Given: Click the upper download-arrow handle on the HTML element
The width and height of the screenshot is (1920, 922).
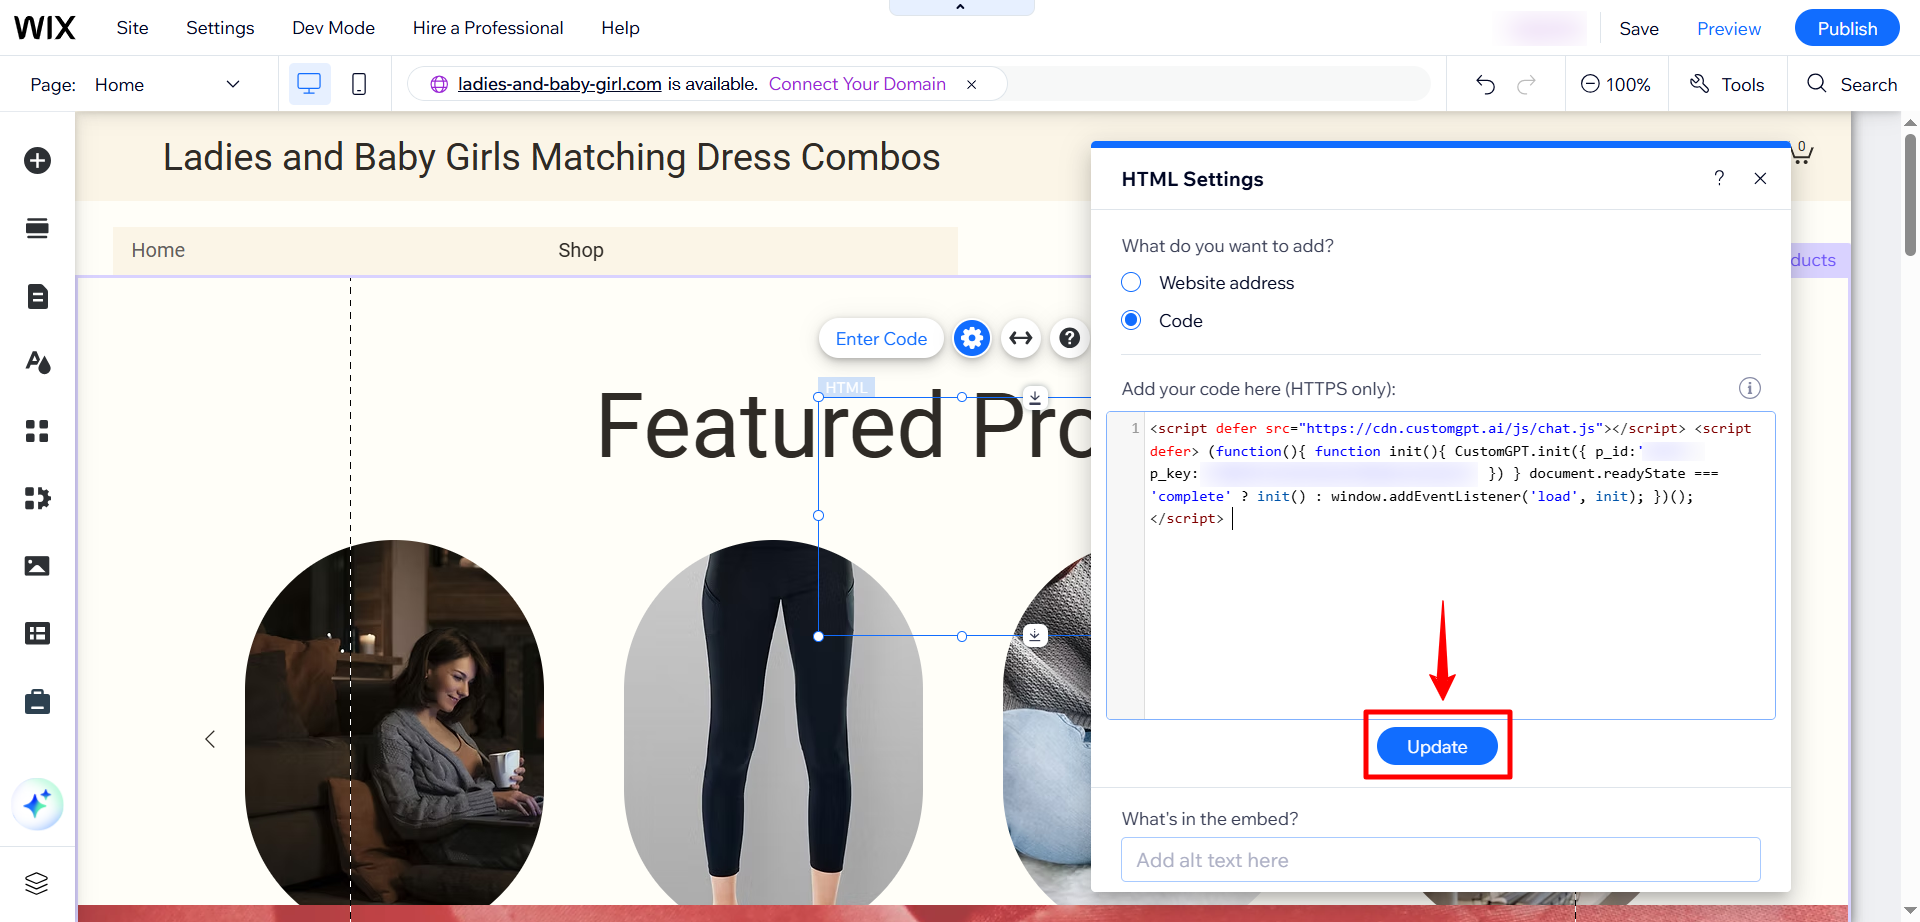Looking at the screenshot, I should click(x=1035, y=396).
